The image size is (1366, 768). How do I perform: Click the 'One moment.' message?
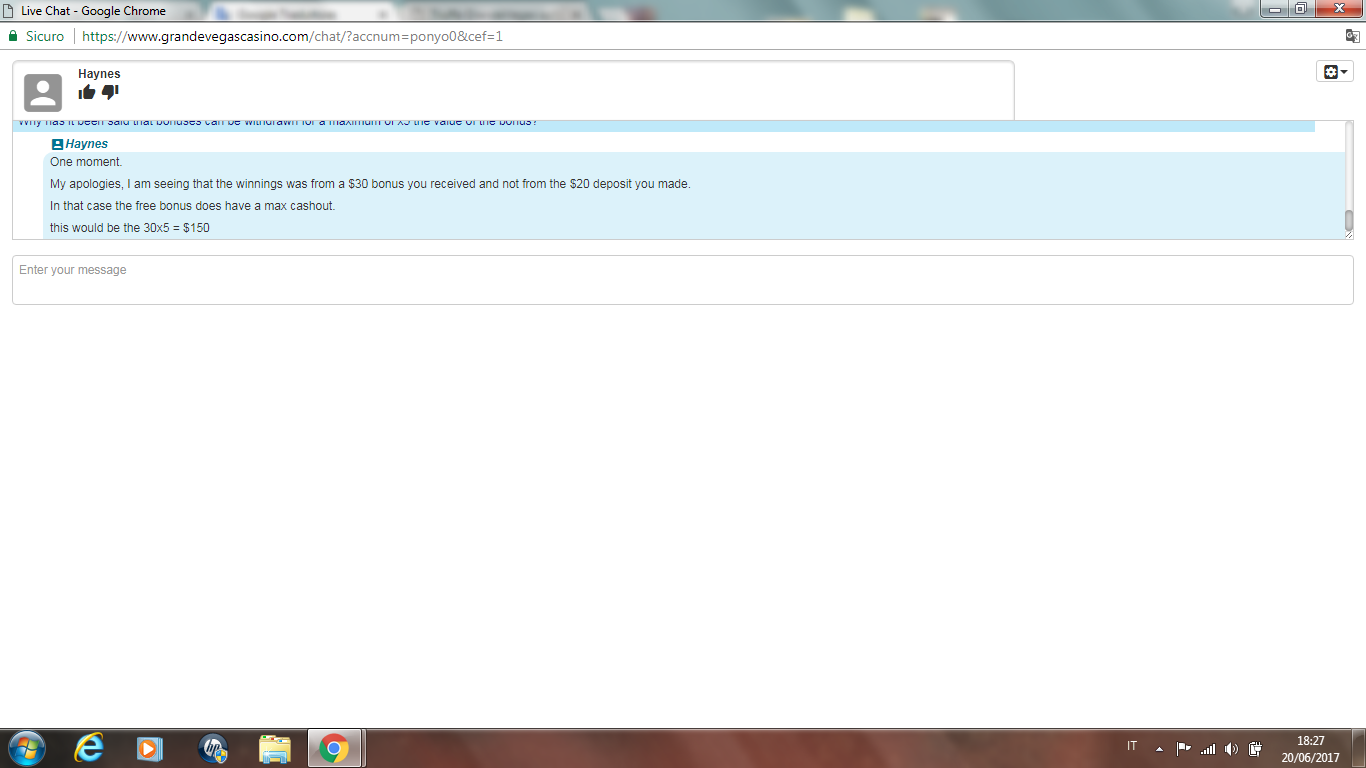[86, 162]
